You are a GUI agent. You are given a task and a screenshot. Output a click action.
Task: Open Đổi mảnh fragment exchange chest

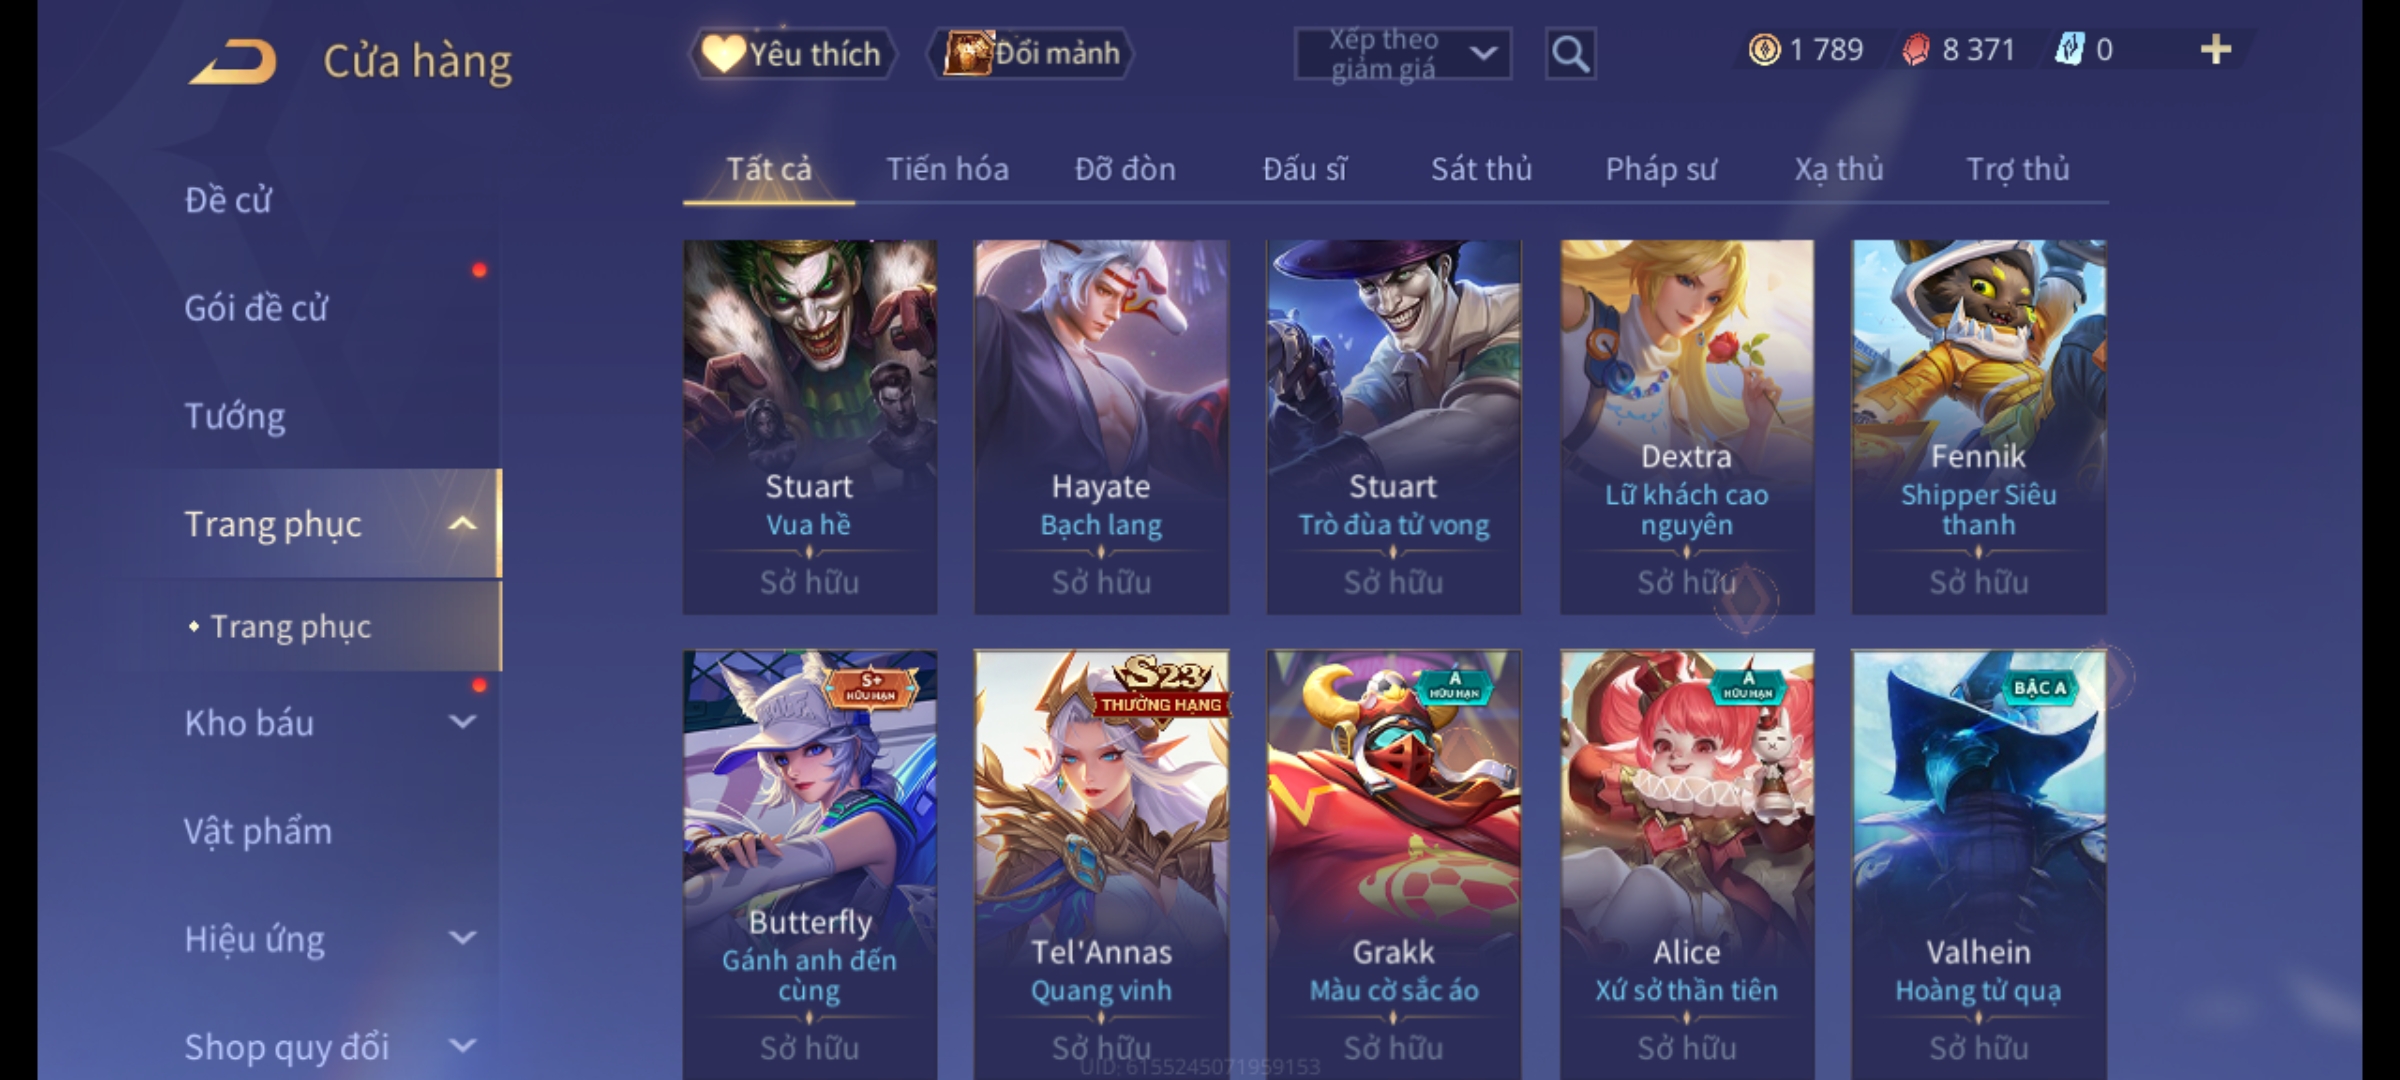pyautogui.click(x=1031, y=54)
